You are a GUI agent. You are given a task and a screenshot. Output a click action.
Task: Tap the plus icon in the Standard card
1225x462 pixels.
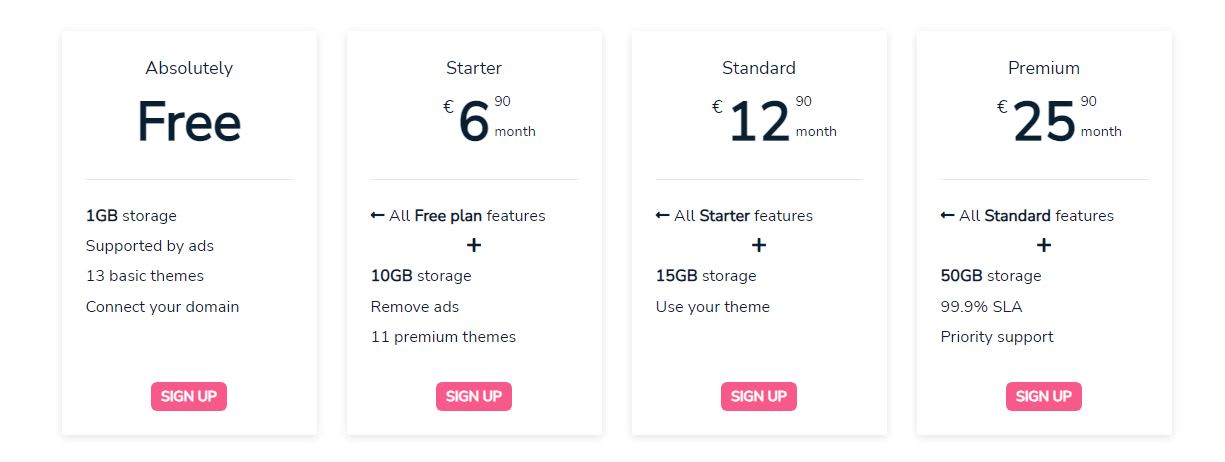point(759,245)
